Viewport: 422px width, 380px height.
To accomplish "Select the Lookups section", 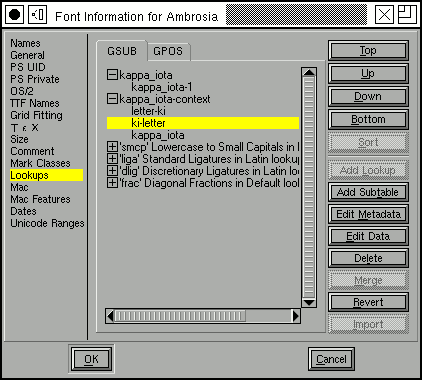I will (x=46, y=175).
